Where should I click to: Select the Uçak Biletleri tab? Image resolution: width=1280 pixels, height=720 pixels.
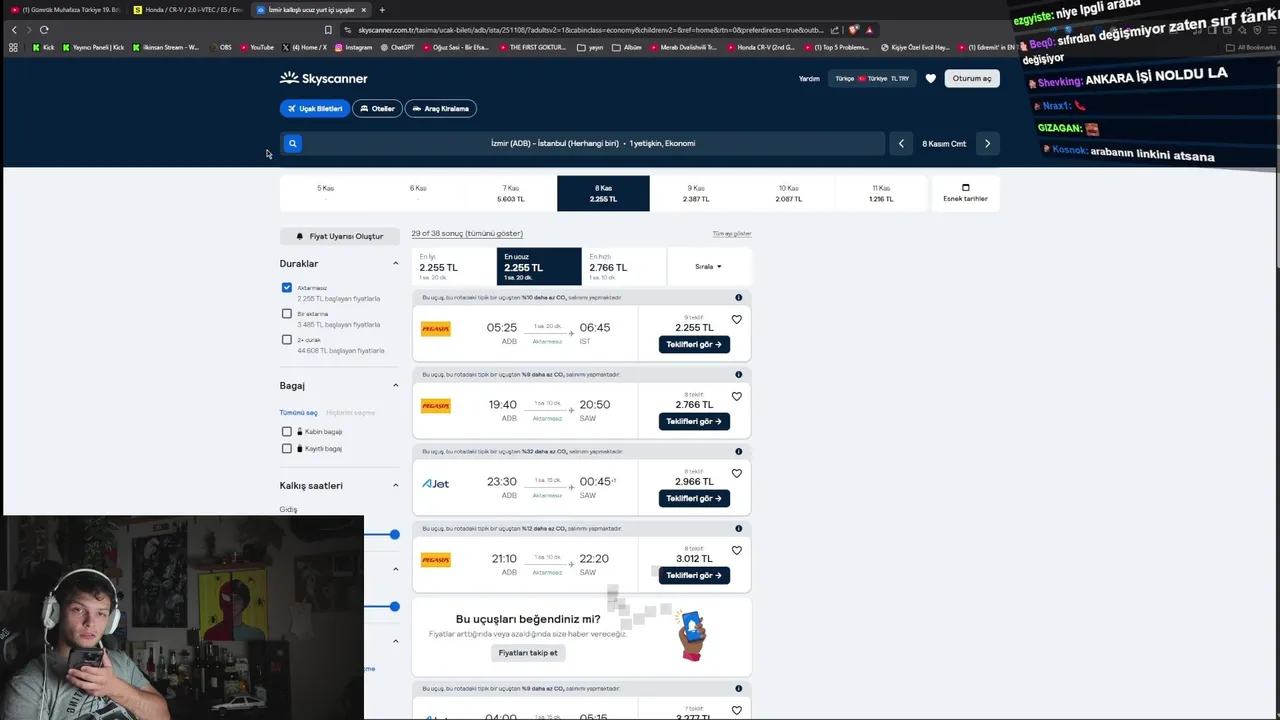coord(315,108)
